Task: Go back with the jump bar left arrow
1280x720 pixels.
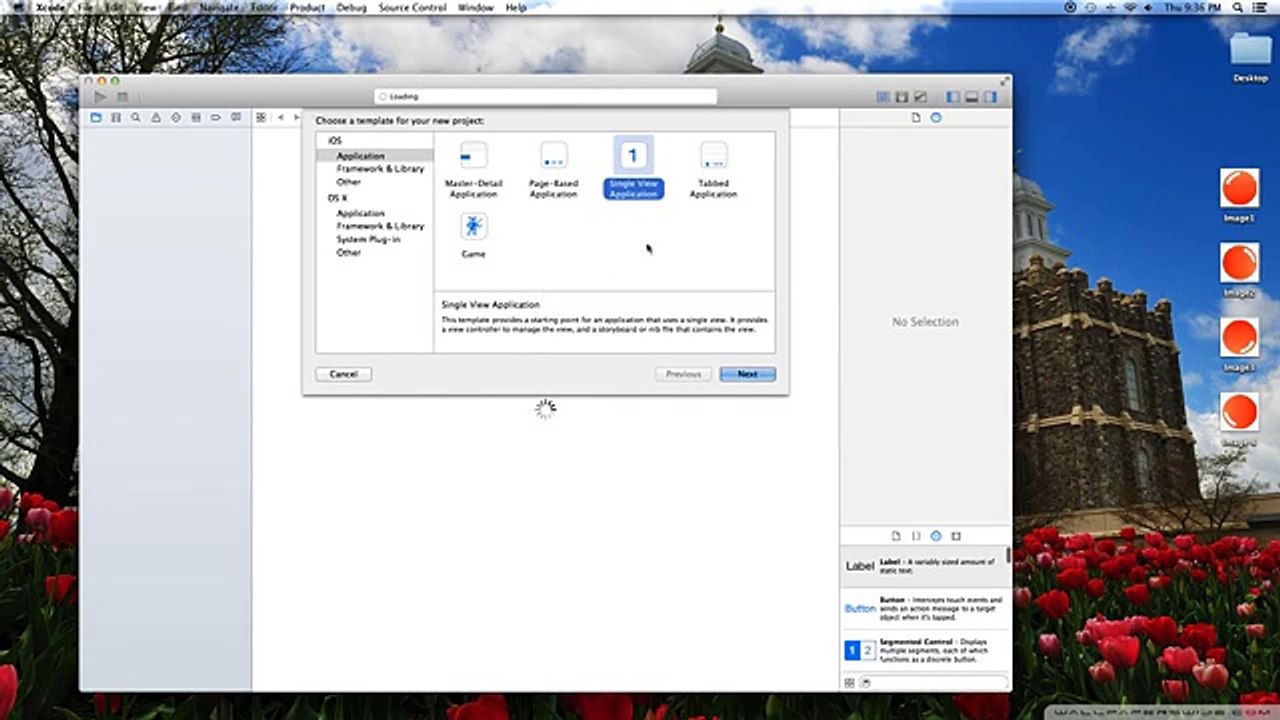Action: point(280,117)
